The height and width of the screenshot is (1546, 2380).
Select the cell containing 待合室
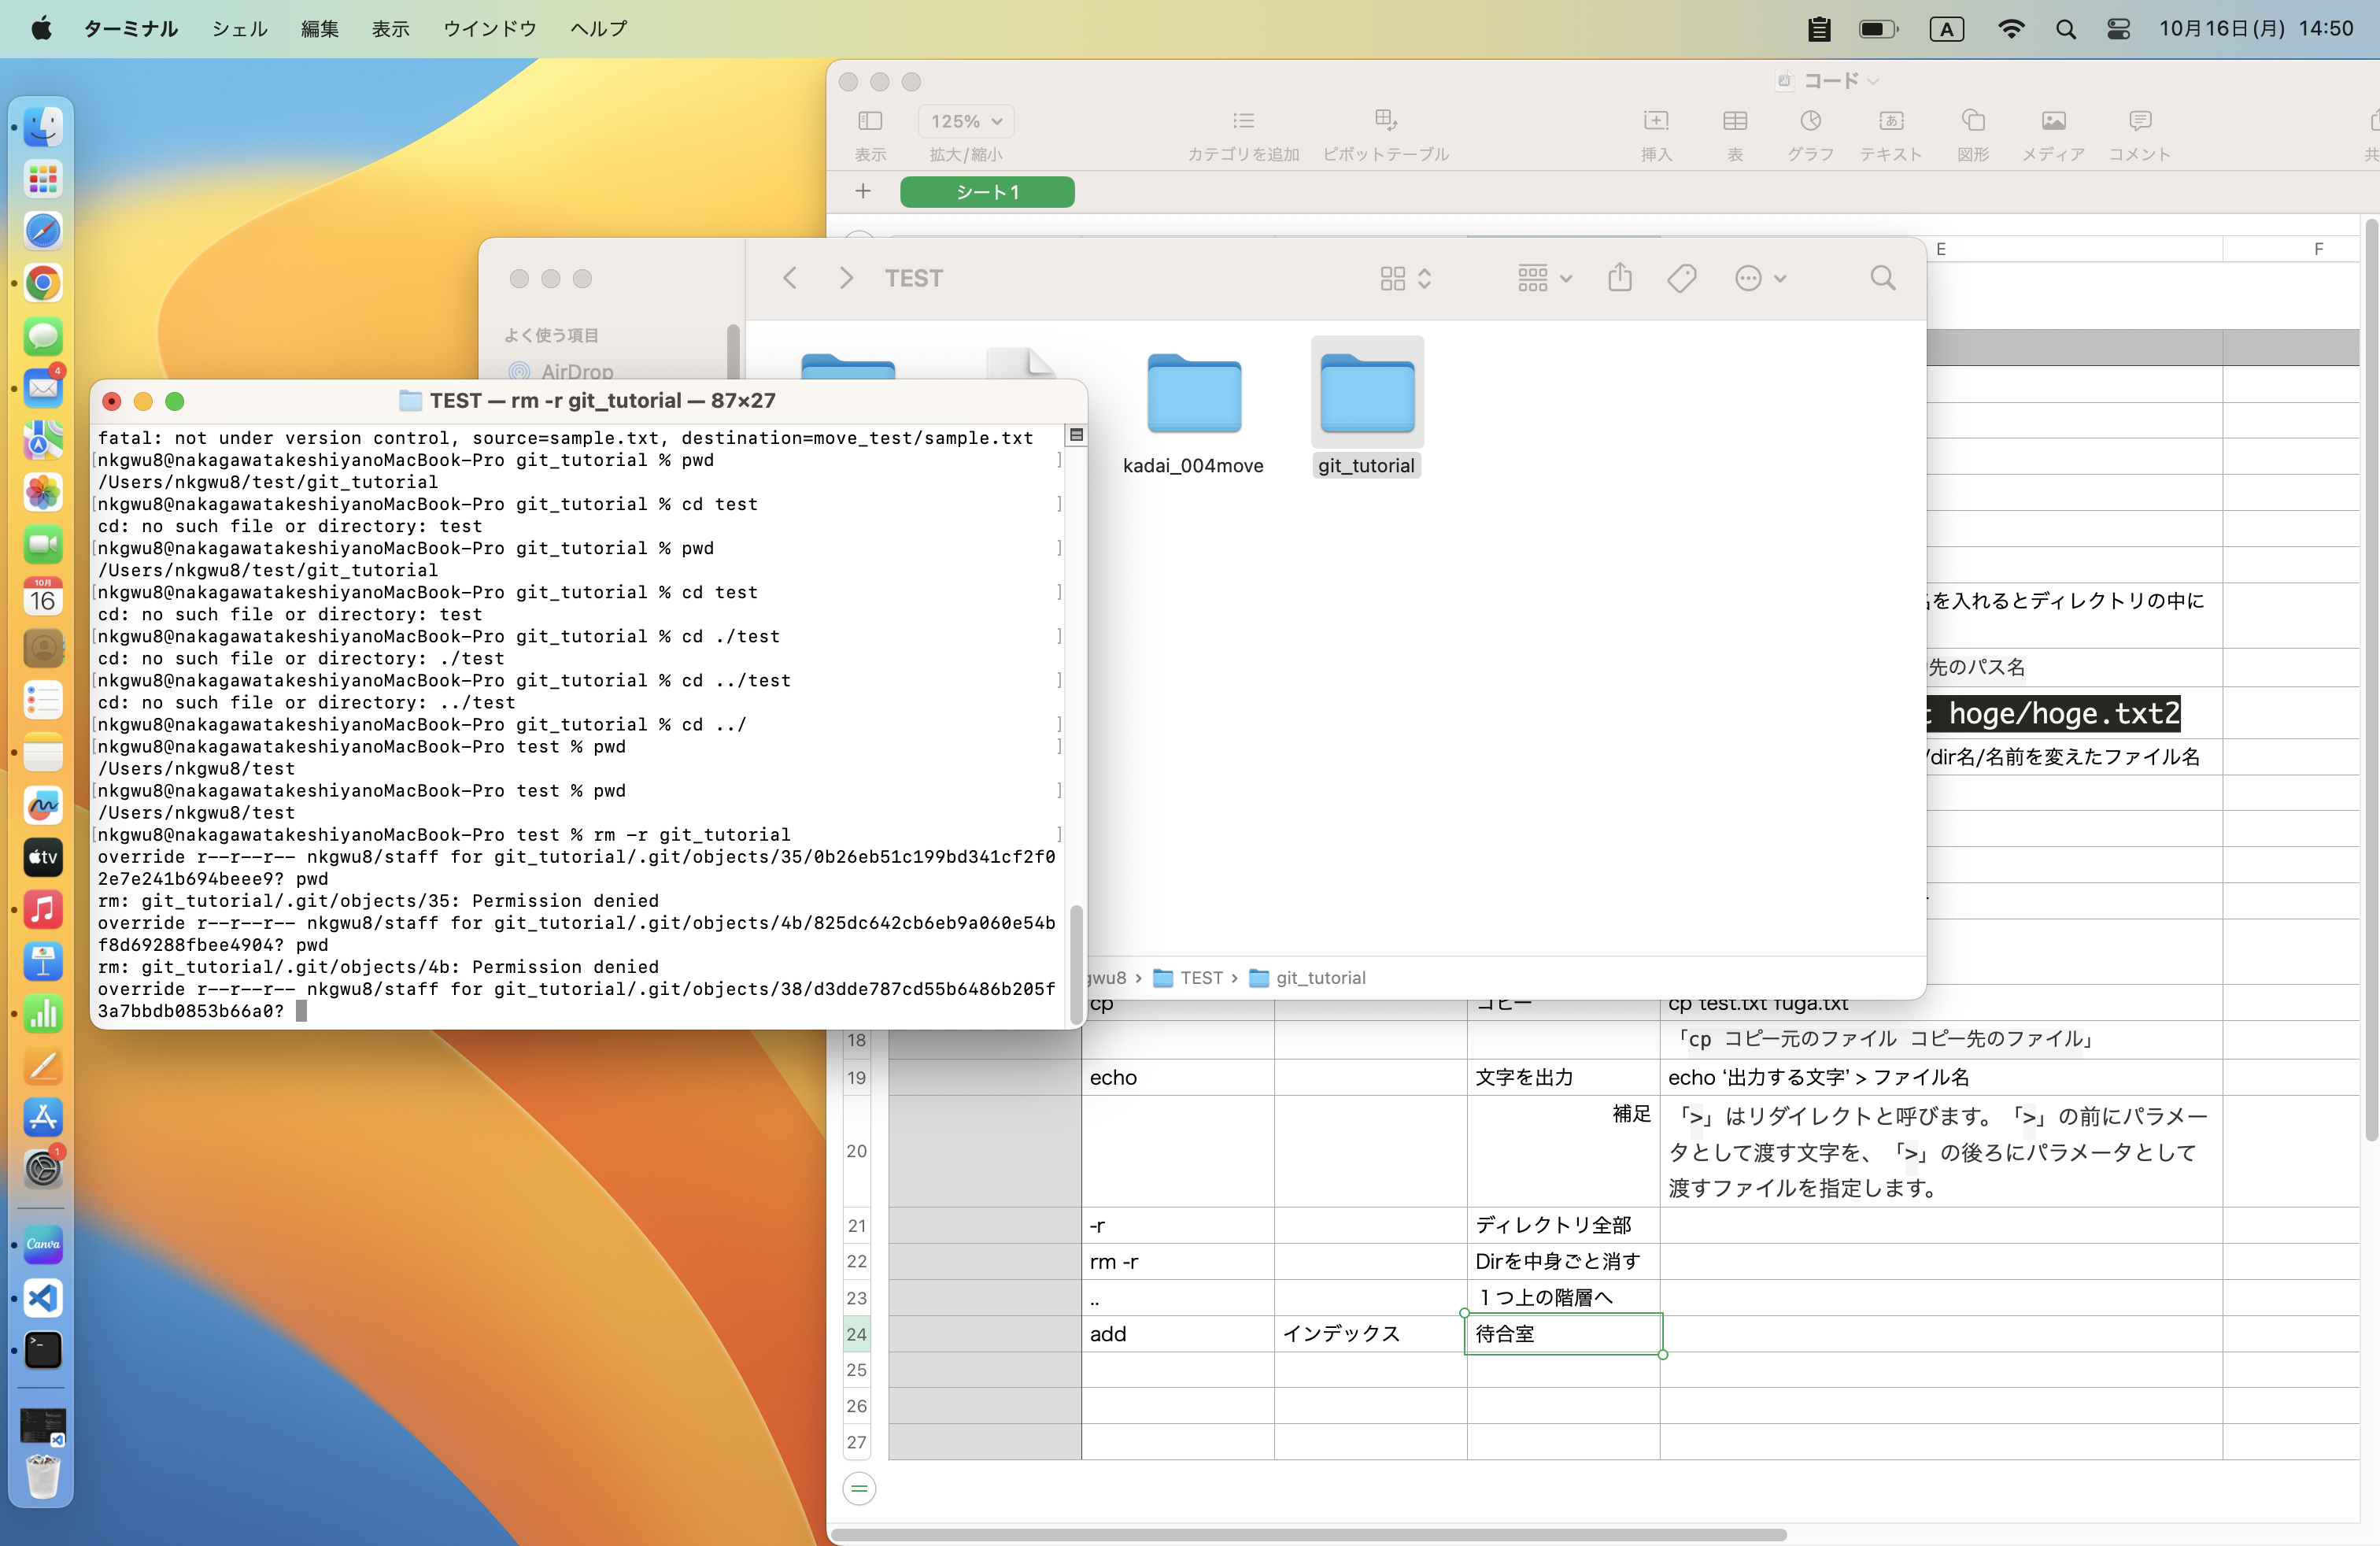pos(1562,1334)
